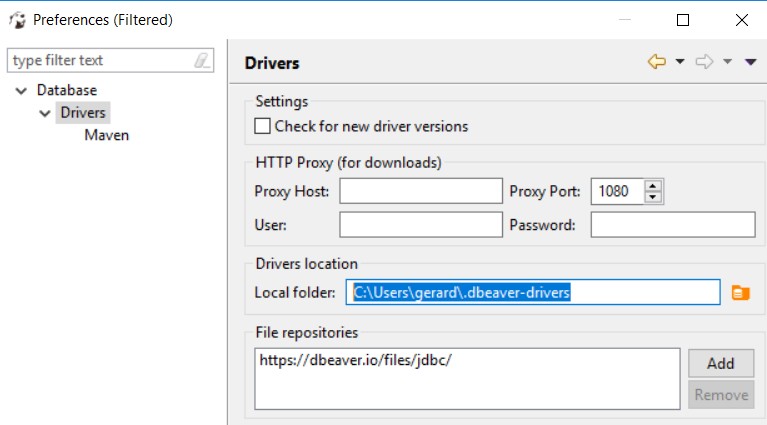767x425 pixels.
Task: Click the proxy Password field
Action: click(x=672, y=225)
